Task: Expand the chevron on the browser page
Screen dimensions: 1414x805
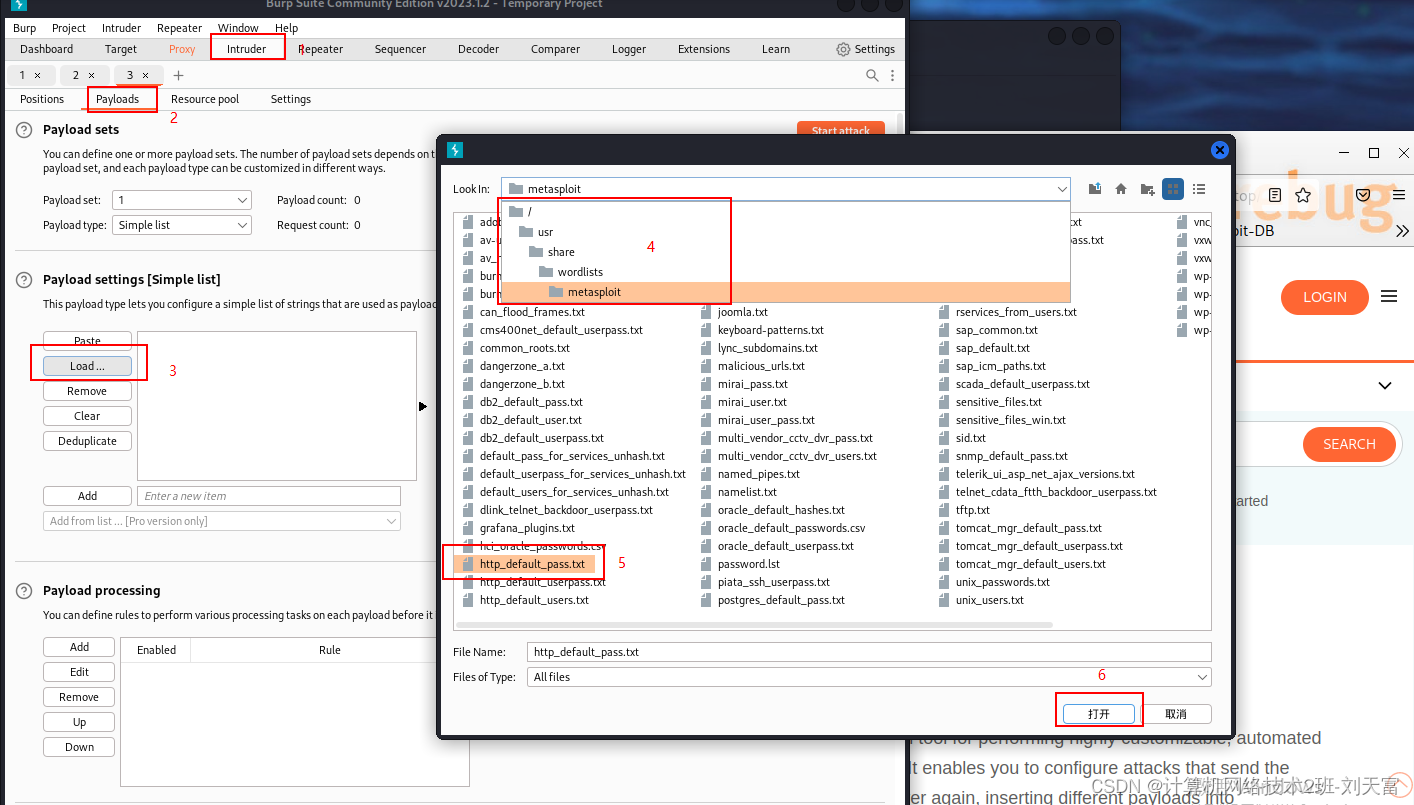Action: (1385, 386)
